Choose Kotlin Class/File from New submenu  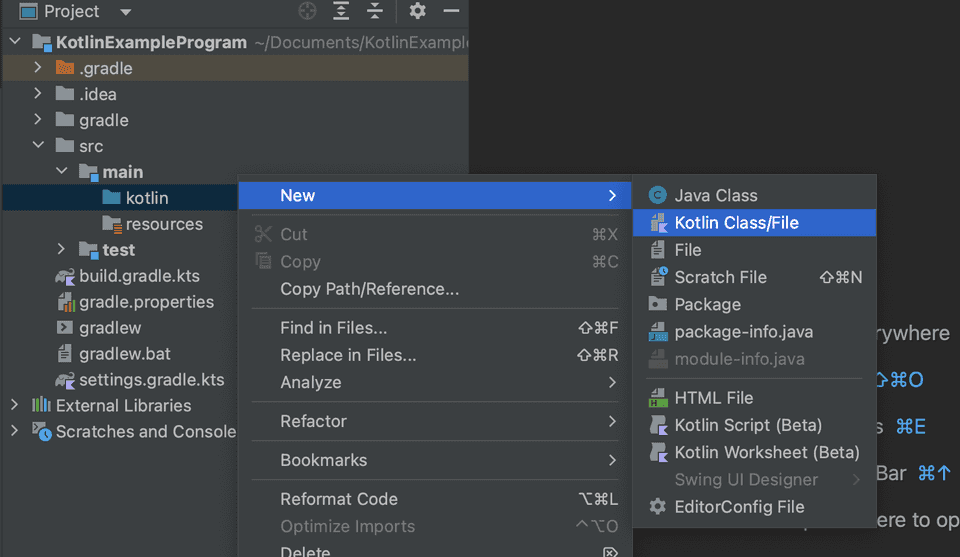(x=736, y=223)
